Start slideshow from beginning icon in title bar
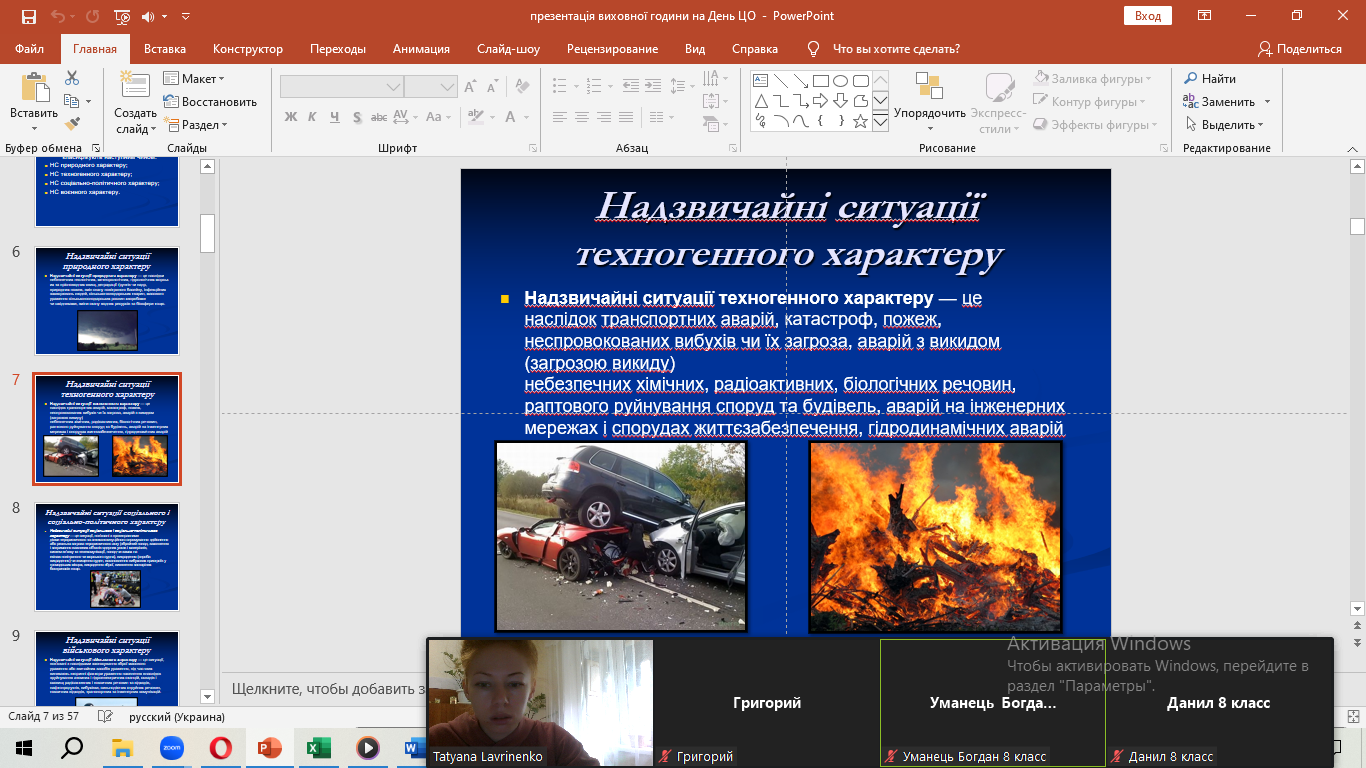Viewport: 1366px width, 768px height. [x=122, y=16]
